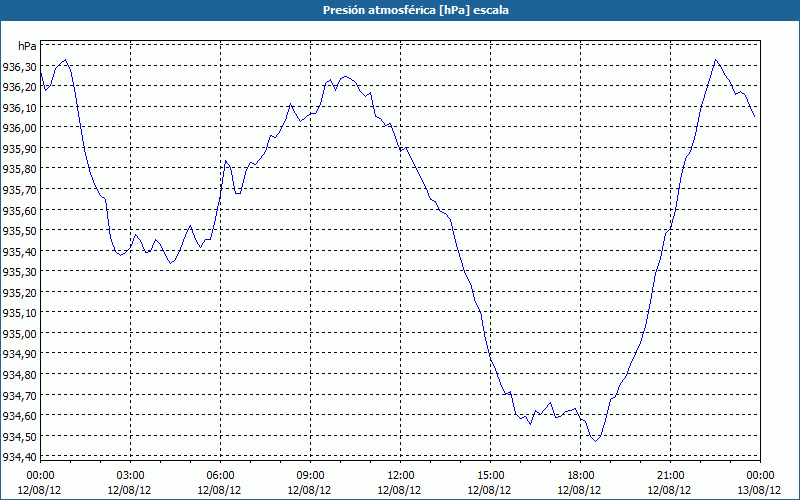Viewport: 800px width, 500px height.
Task: Click the pressure curve peak near 22:30
Action: tap(715, 60)
